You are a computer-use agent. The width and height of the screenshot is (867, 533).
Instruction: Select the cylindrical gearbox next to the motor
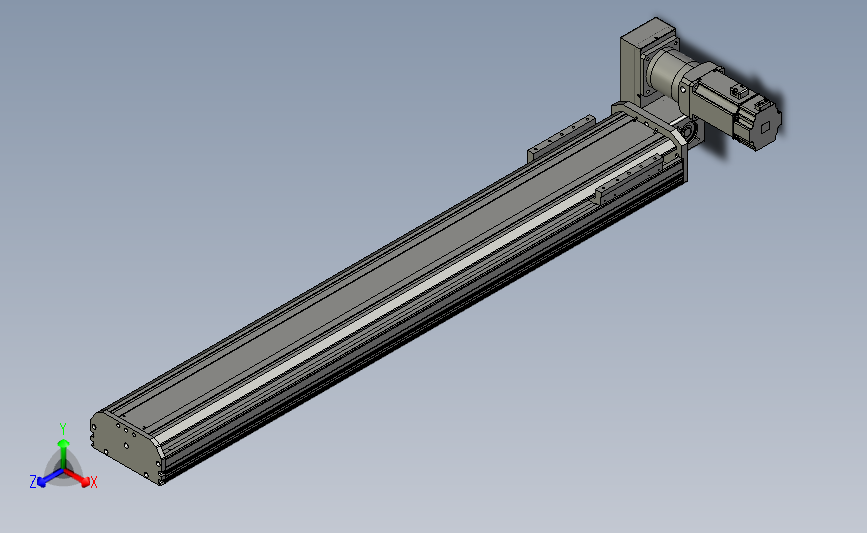[667, 74]
